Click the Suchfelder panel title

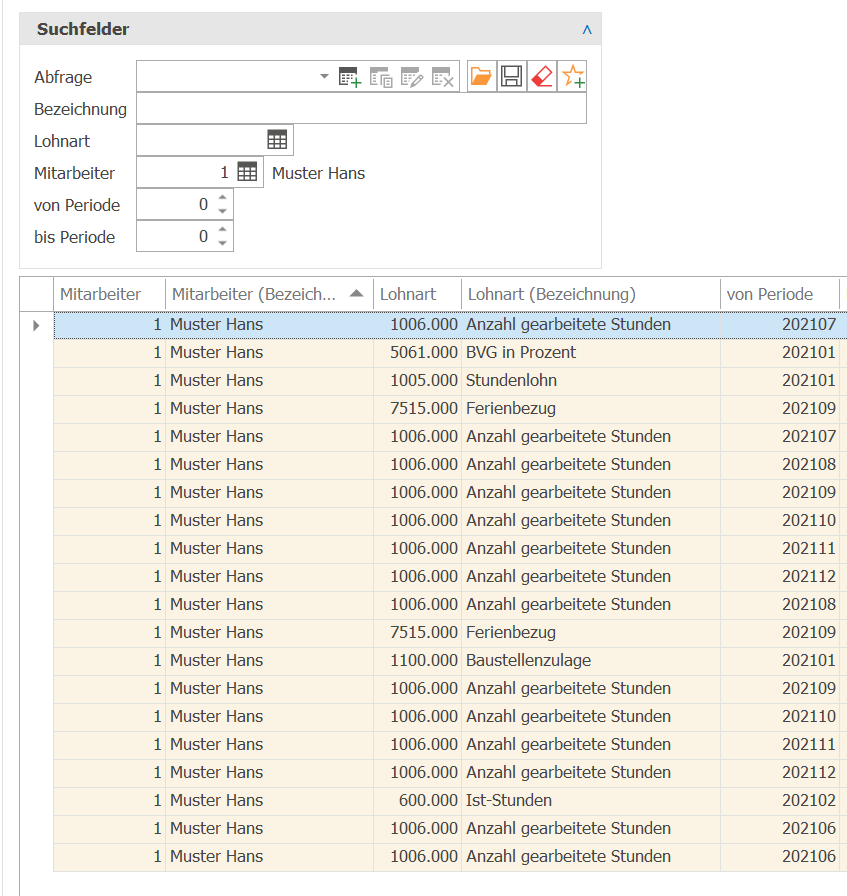[x=83, y=29]
